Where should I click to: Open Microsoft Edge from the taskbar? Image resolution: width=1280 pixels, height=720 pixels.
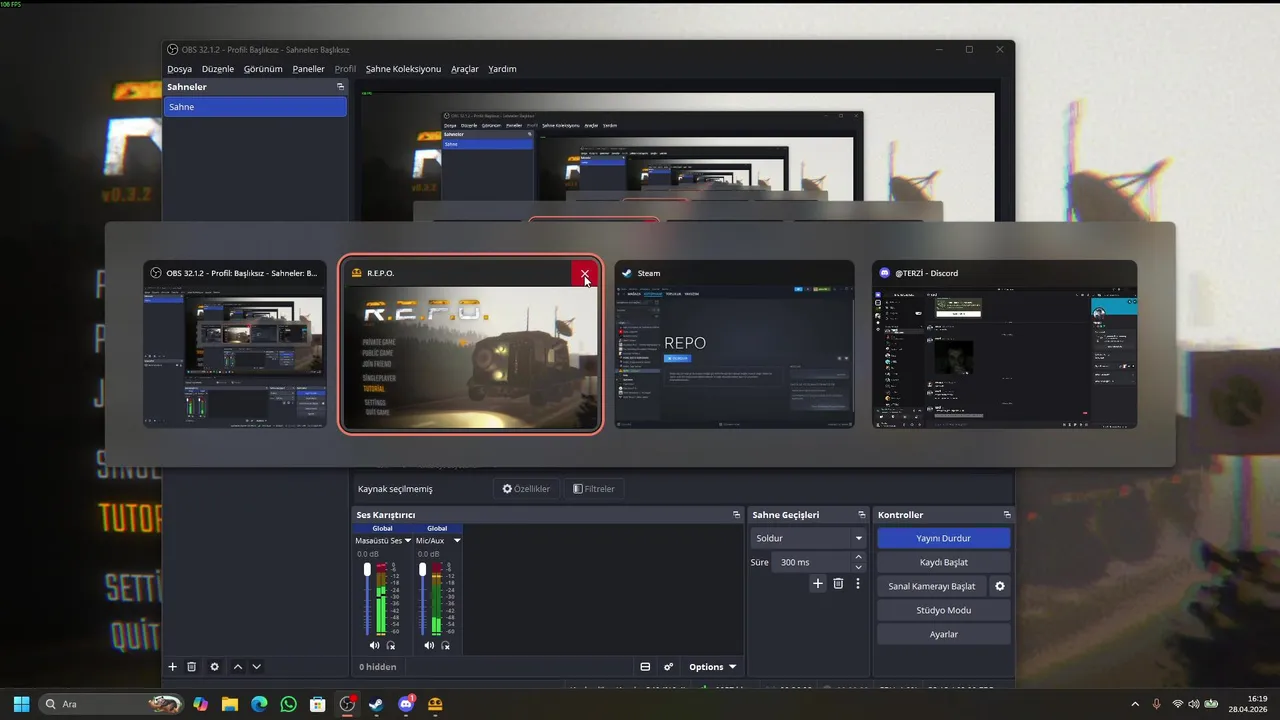(x=259, y=704)
